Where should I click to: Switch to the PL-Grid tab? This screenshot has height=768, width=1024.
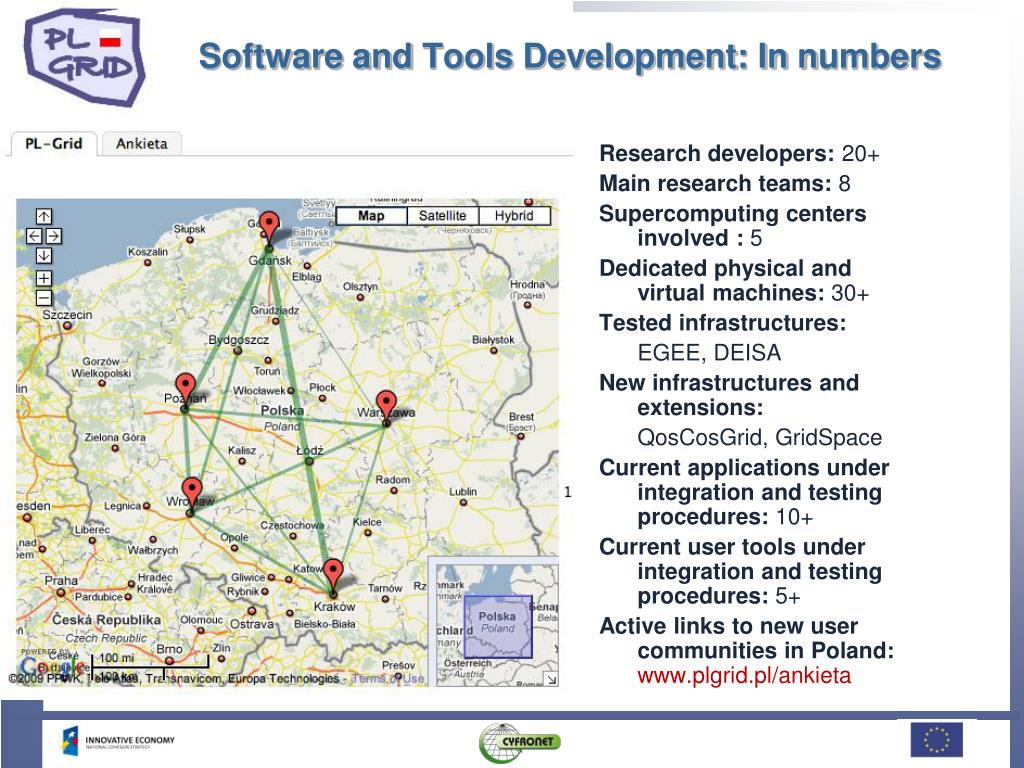54,144
